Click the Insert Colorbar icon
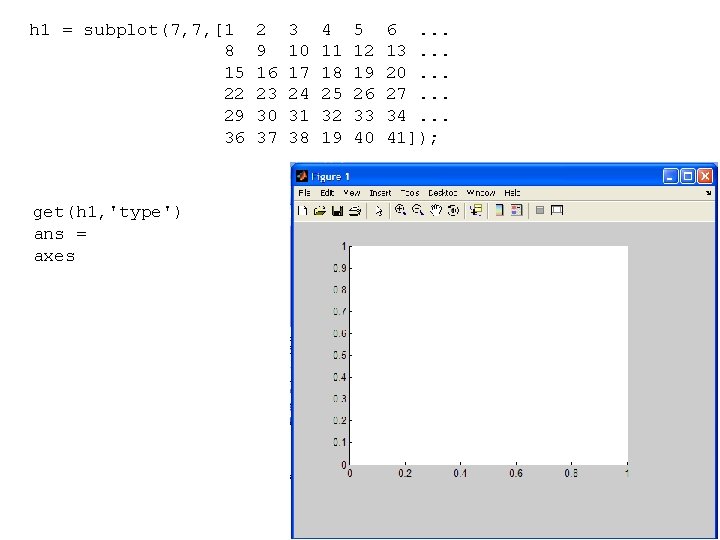The width and height of the screenshot is (720, 540). (x=499, y=210)
